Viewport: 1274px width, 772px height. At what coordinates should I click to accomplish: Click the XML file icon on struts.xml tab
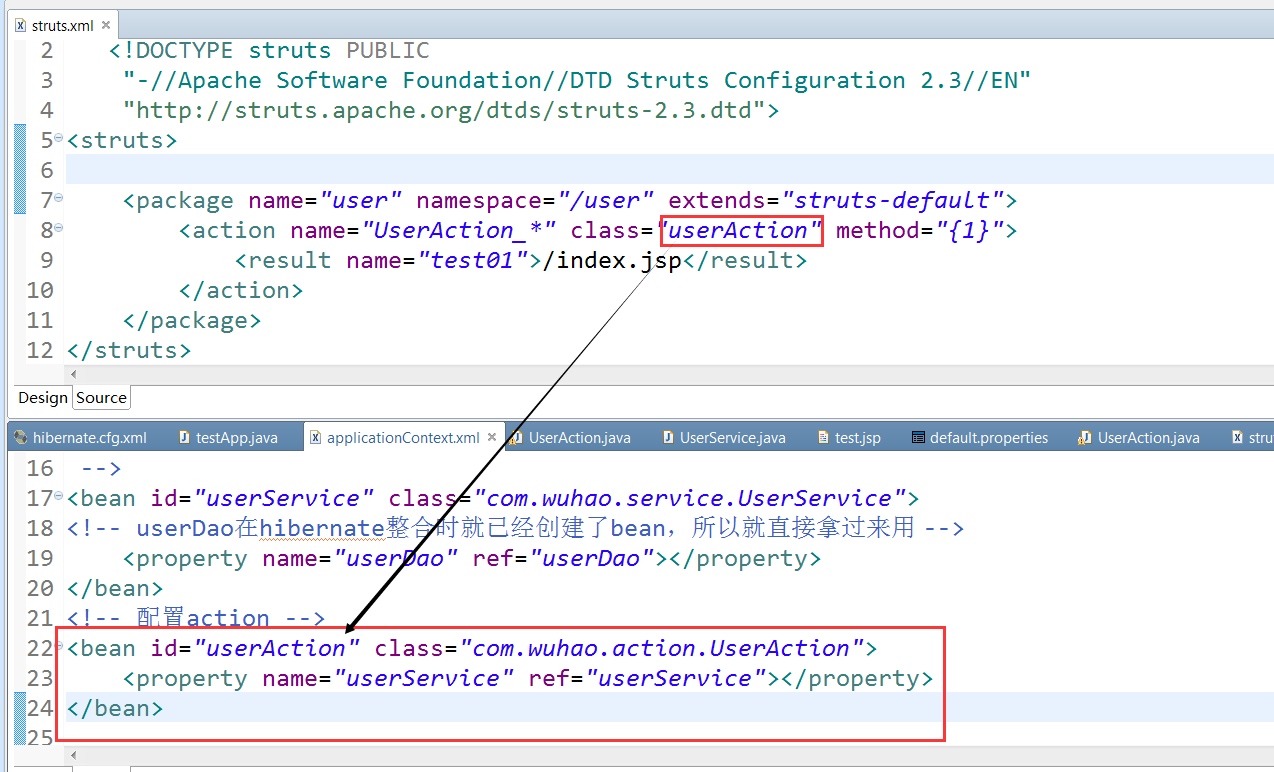pyautogui.click(x=20, y=26)
